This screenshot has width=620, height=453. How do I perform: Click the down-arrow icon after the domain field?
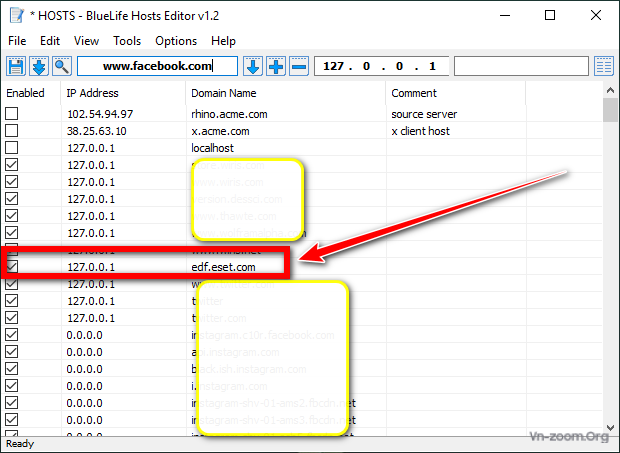253,66
